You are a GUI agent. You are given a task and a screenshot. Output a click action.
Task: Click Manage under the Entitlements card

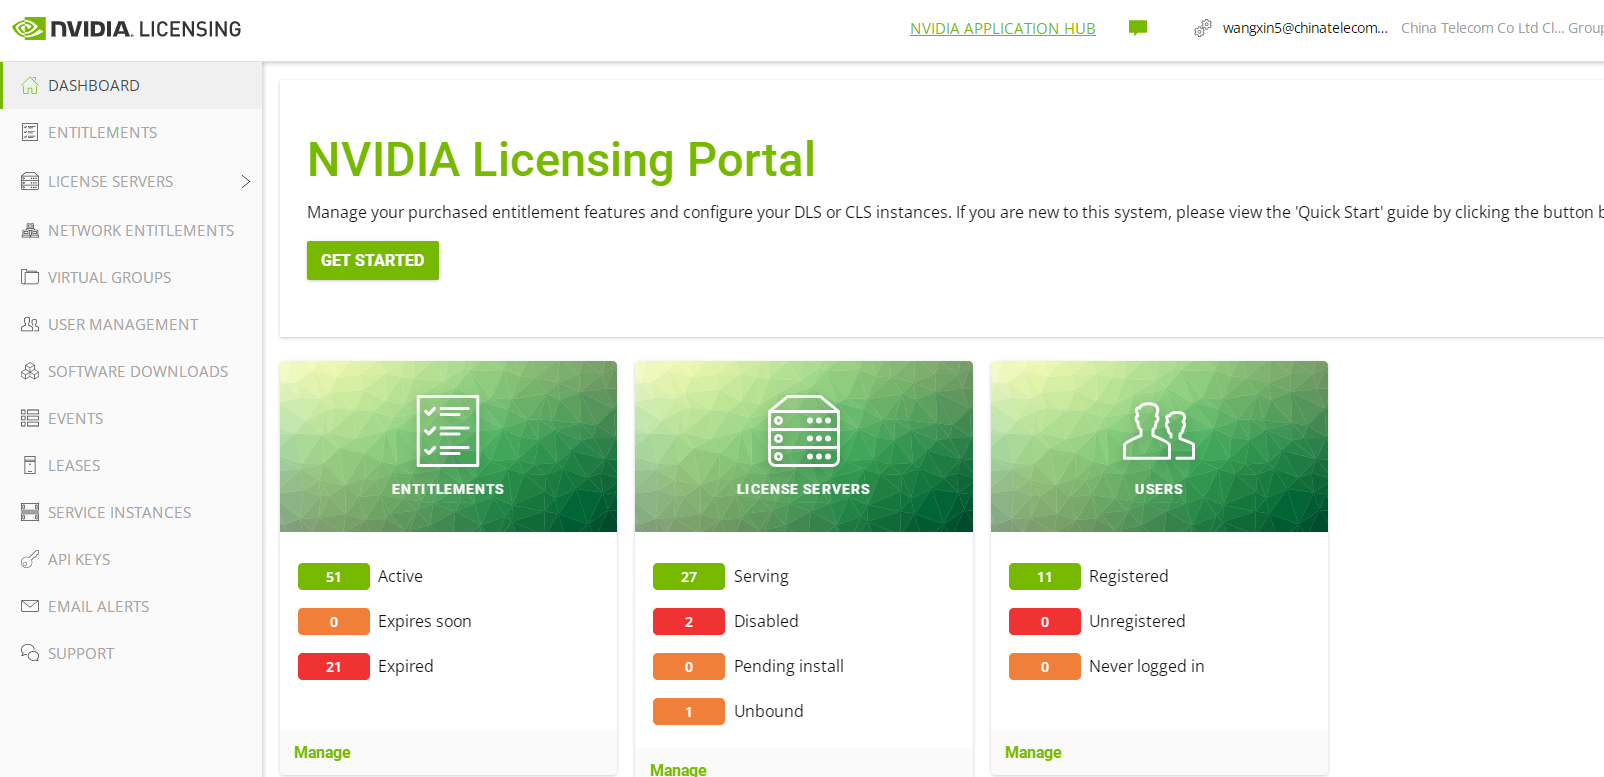[322, 752]
